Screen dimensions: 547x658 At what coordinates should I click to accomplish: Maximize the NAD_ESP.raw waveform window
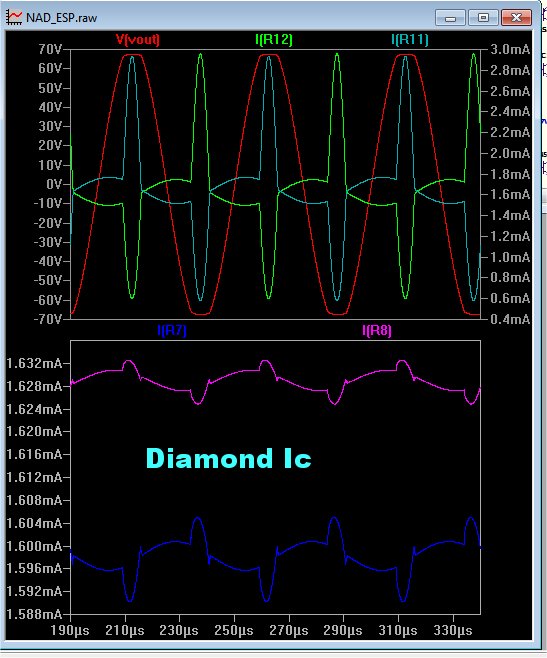483,18
